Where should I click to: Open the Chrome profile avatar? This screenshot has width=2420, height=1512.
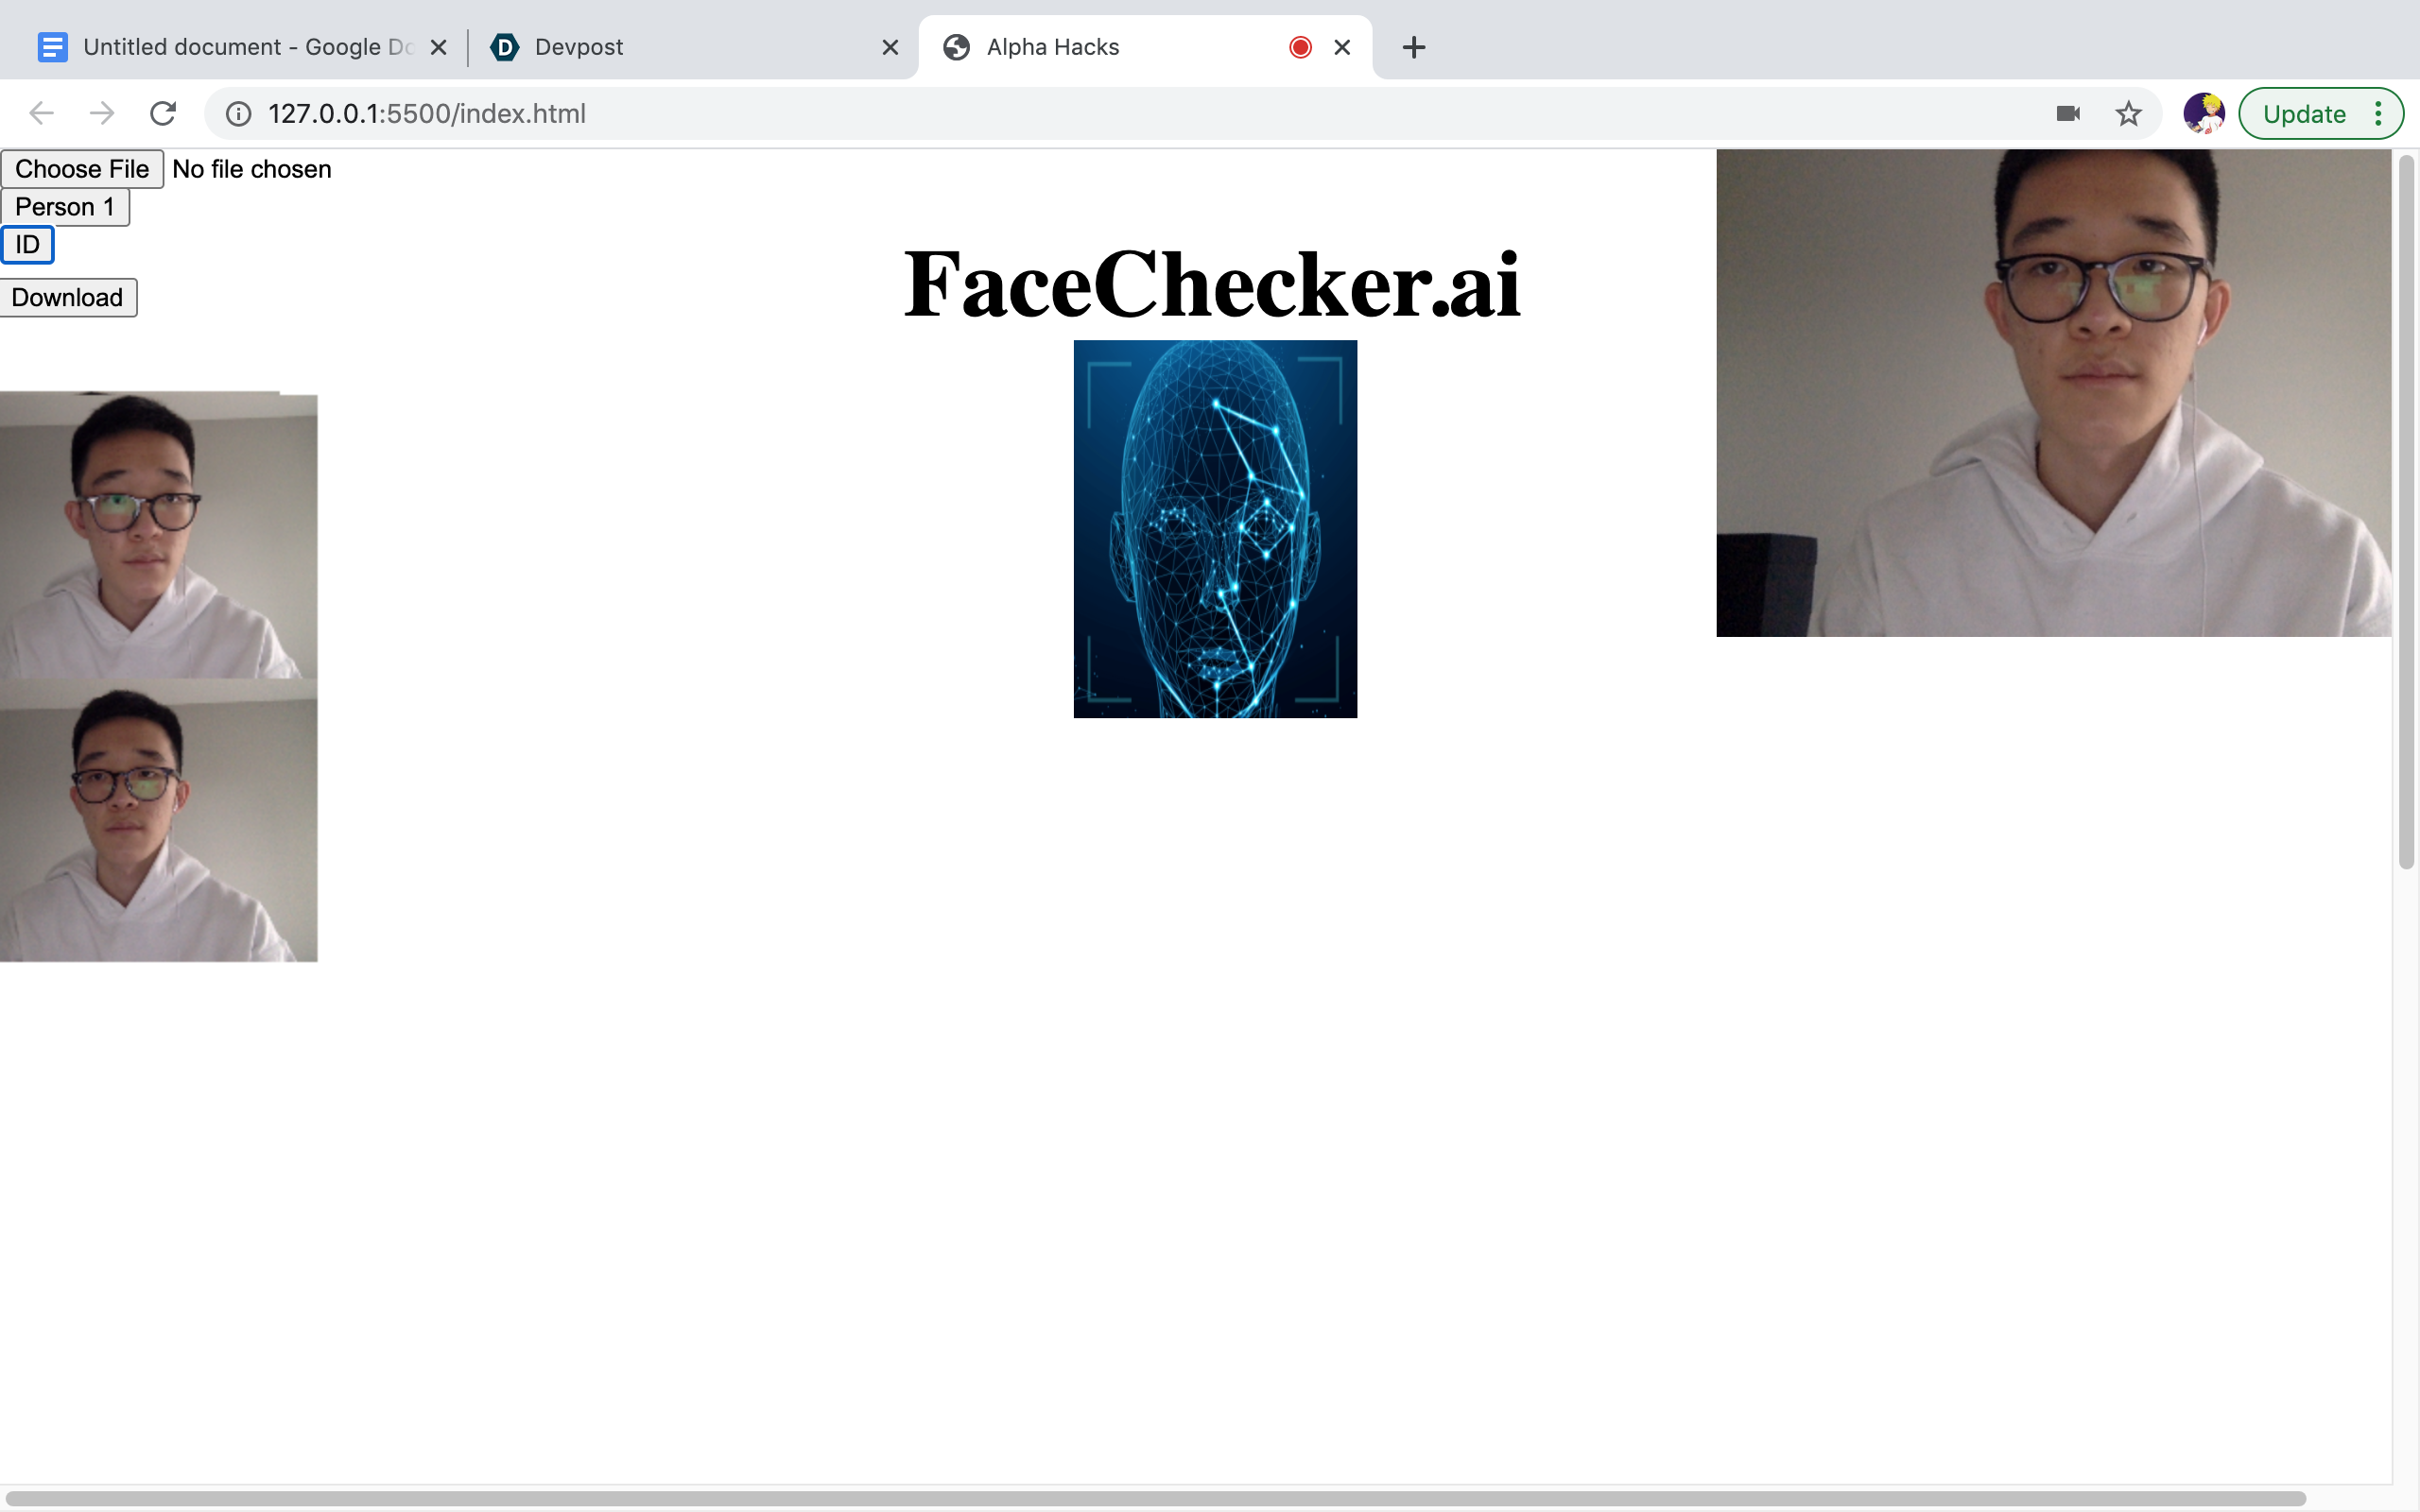click(x=2203, y=113)
